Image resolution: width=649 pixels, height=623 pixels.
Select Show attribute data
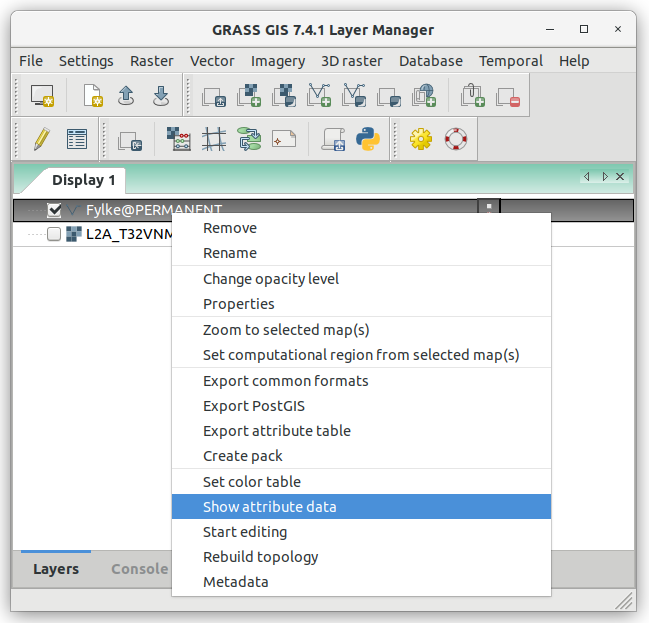(361, 507)
